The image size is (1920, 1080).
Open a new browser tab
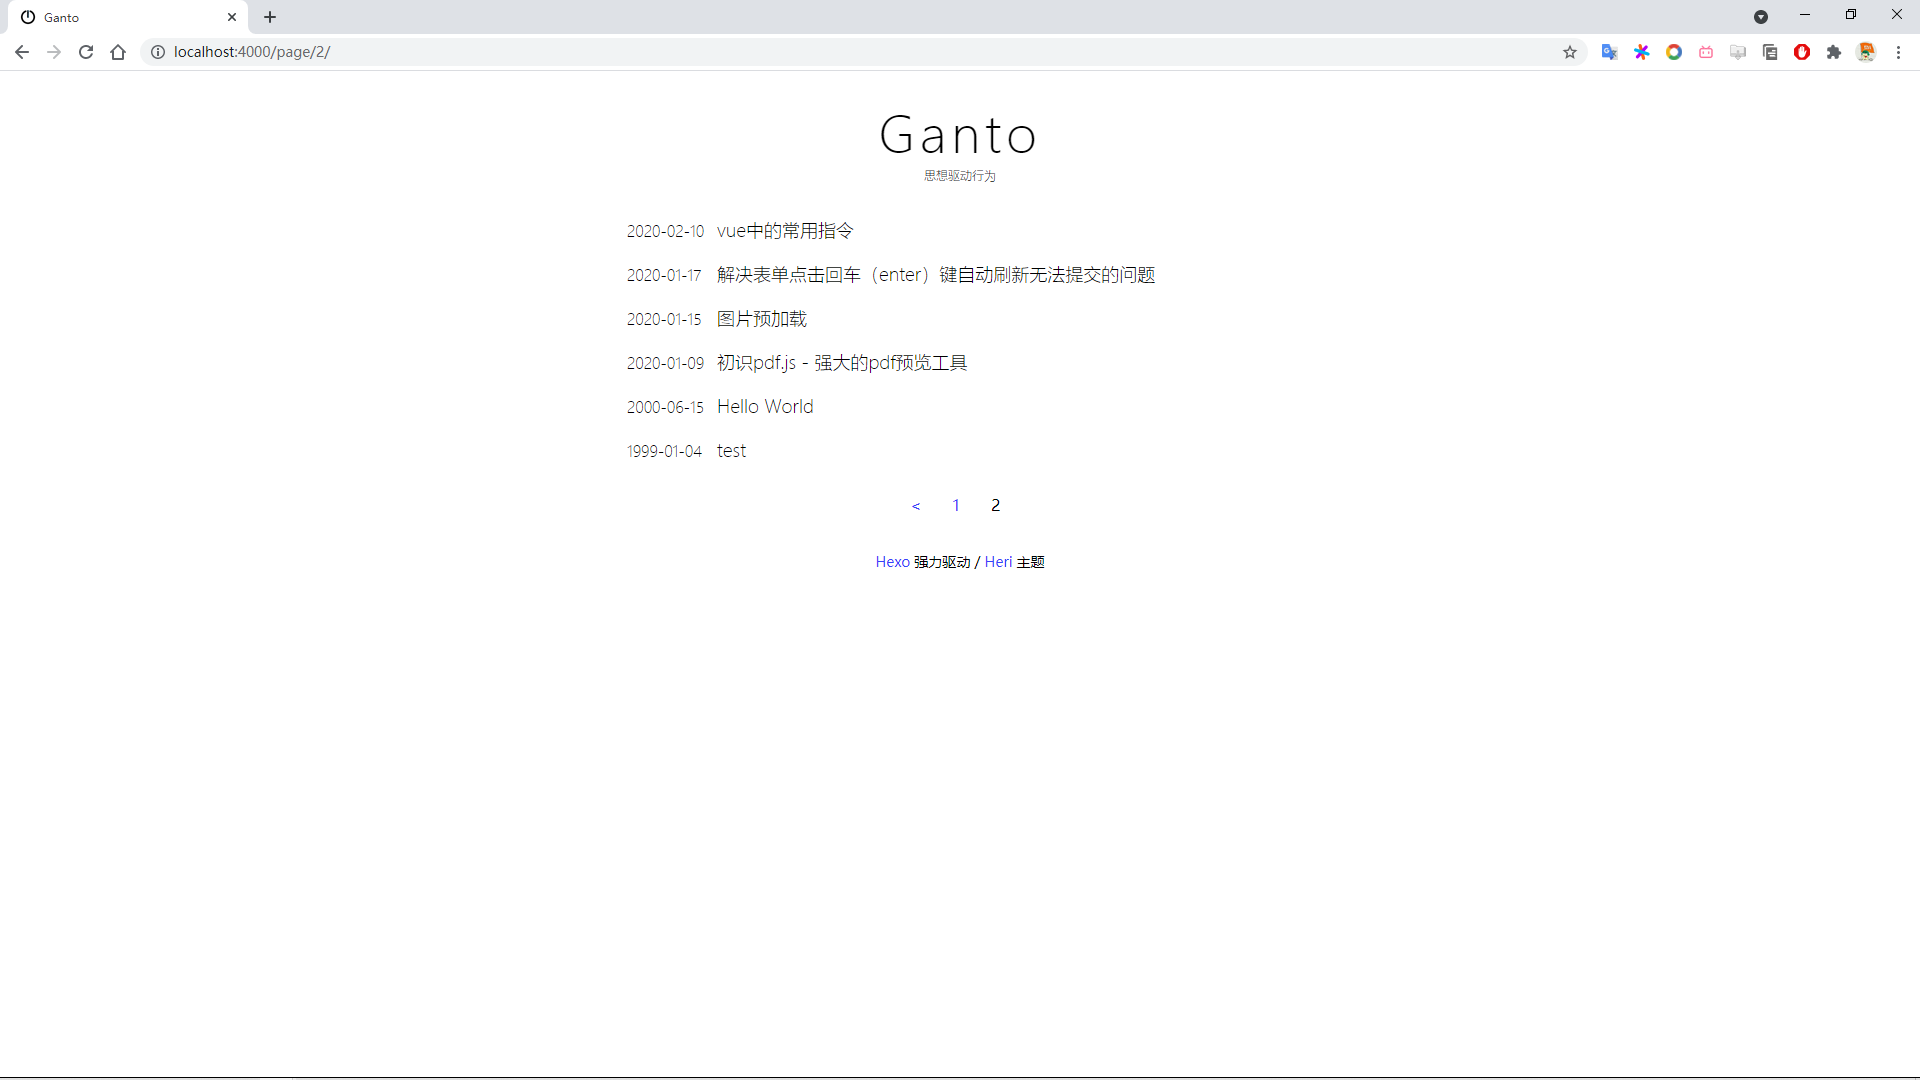(x=270, y=17)
